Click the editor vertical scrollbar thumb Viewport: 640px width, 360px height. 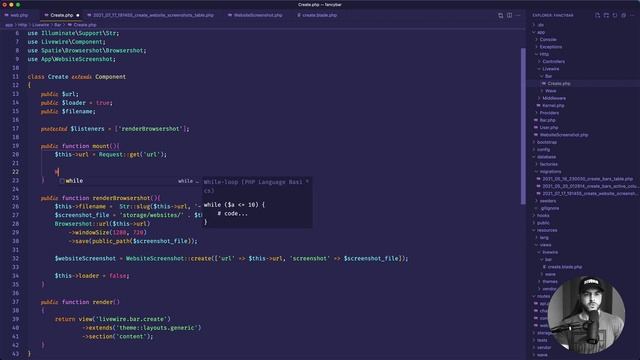click(x=523, y=126)
